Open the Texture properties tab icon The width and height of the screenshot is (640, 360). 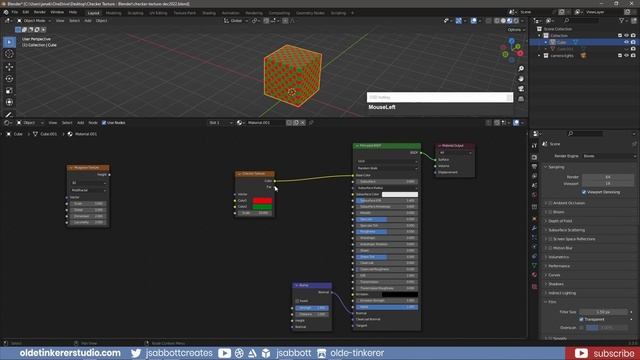coord(534,287)
